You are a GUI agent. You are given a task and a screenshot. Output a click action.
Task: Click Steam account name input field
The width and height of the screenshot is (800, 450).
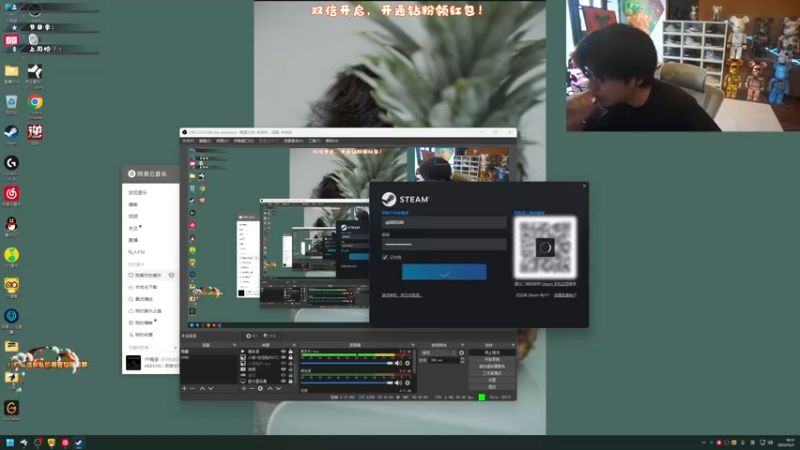(x=444, y=222)
